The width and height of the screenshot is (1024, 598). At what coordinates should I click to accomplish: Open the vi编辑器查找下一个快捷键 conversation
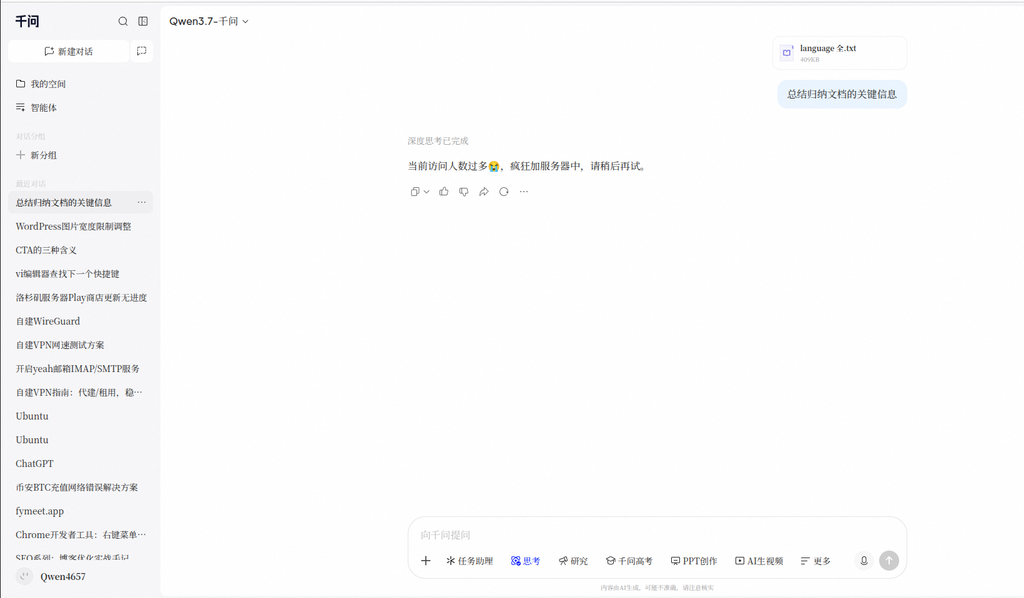pos(80,274)
